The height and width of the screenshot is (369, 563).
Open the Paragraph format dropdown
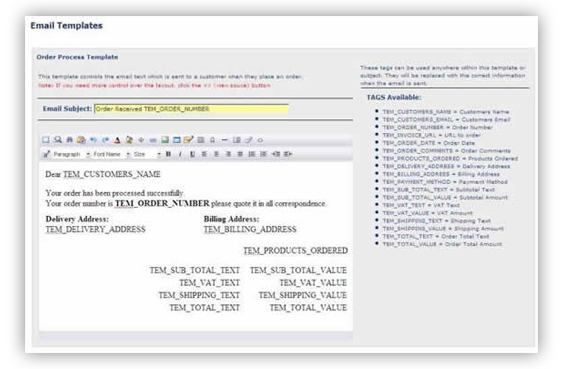(x=71, y=154)
